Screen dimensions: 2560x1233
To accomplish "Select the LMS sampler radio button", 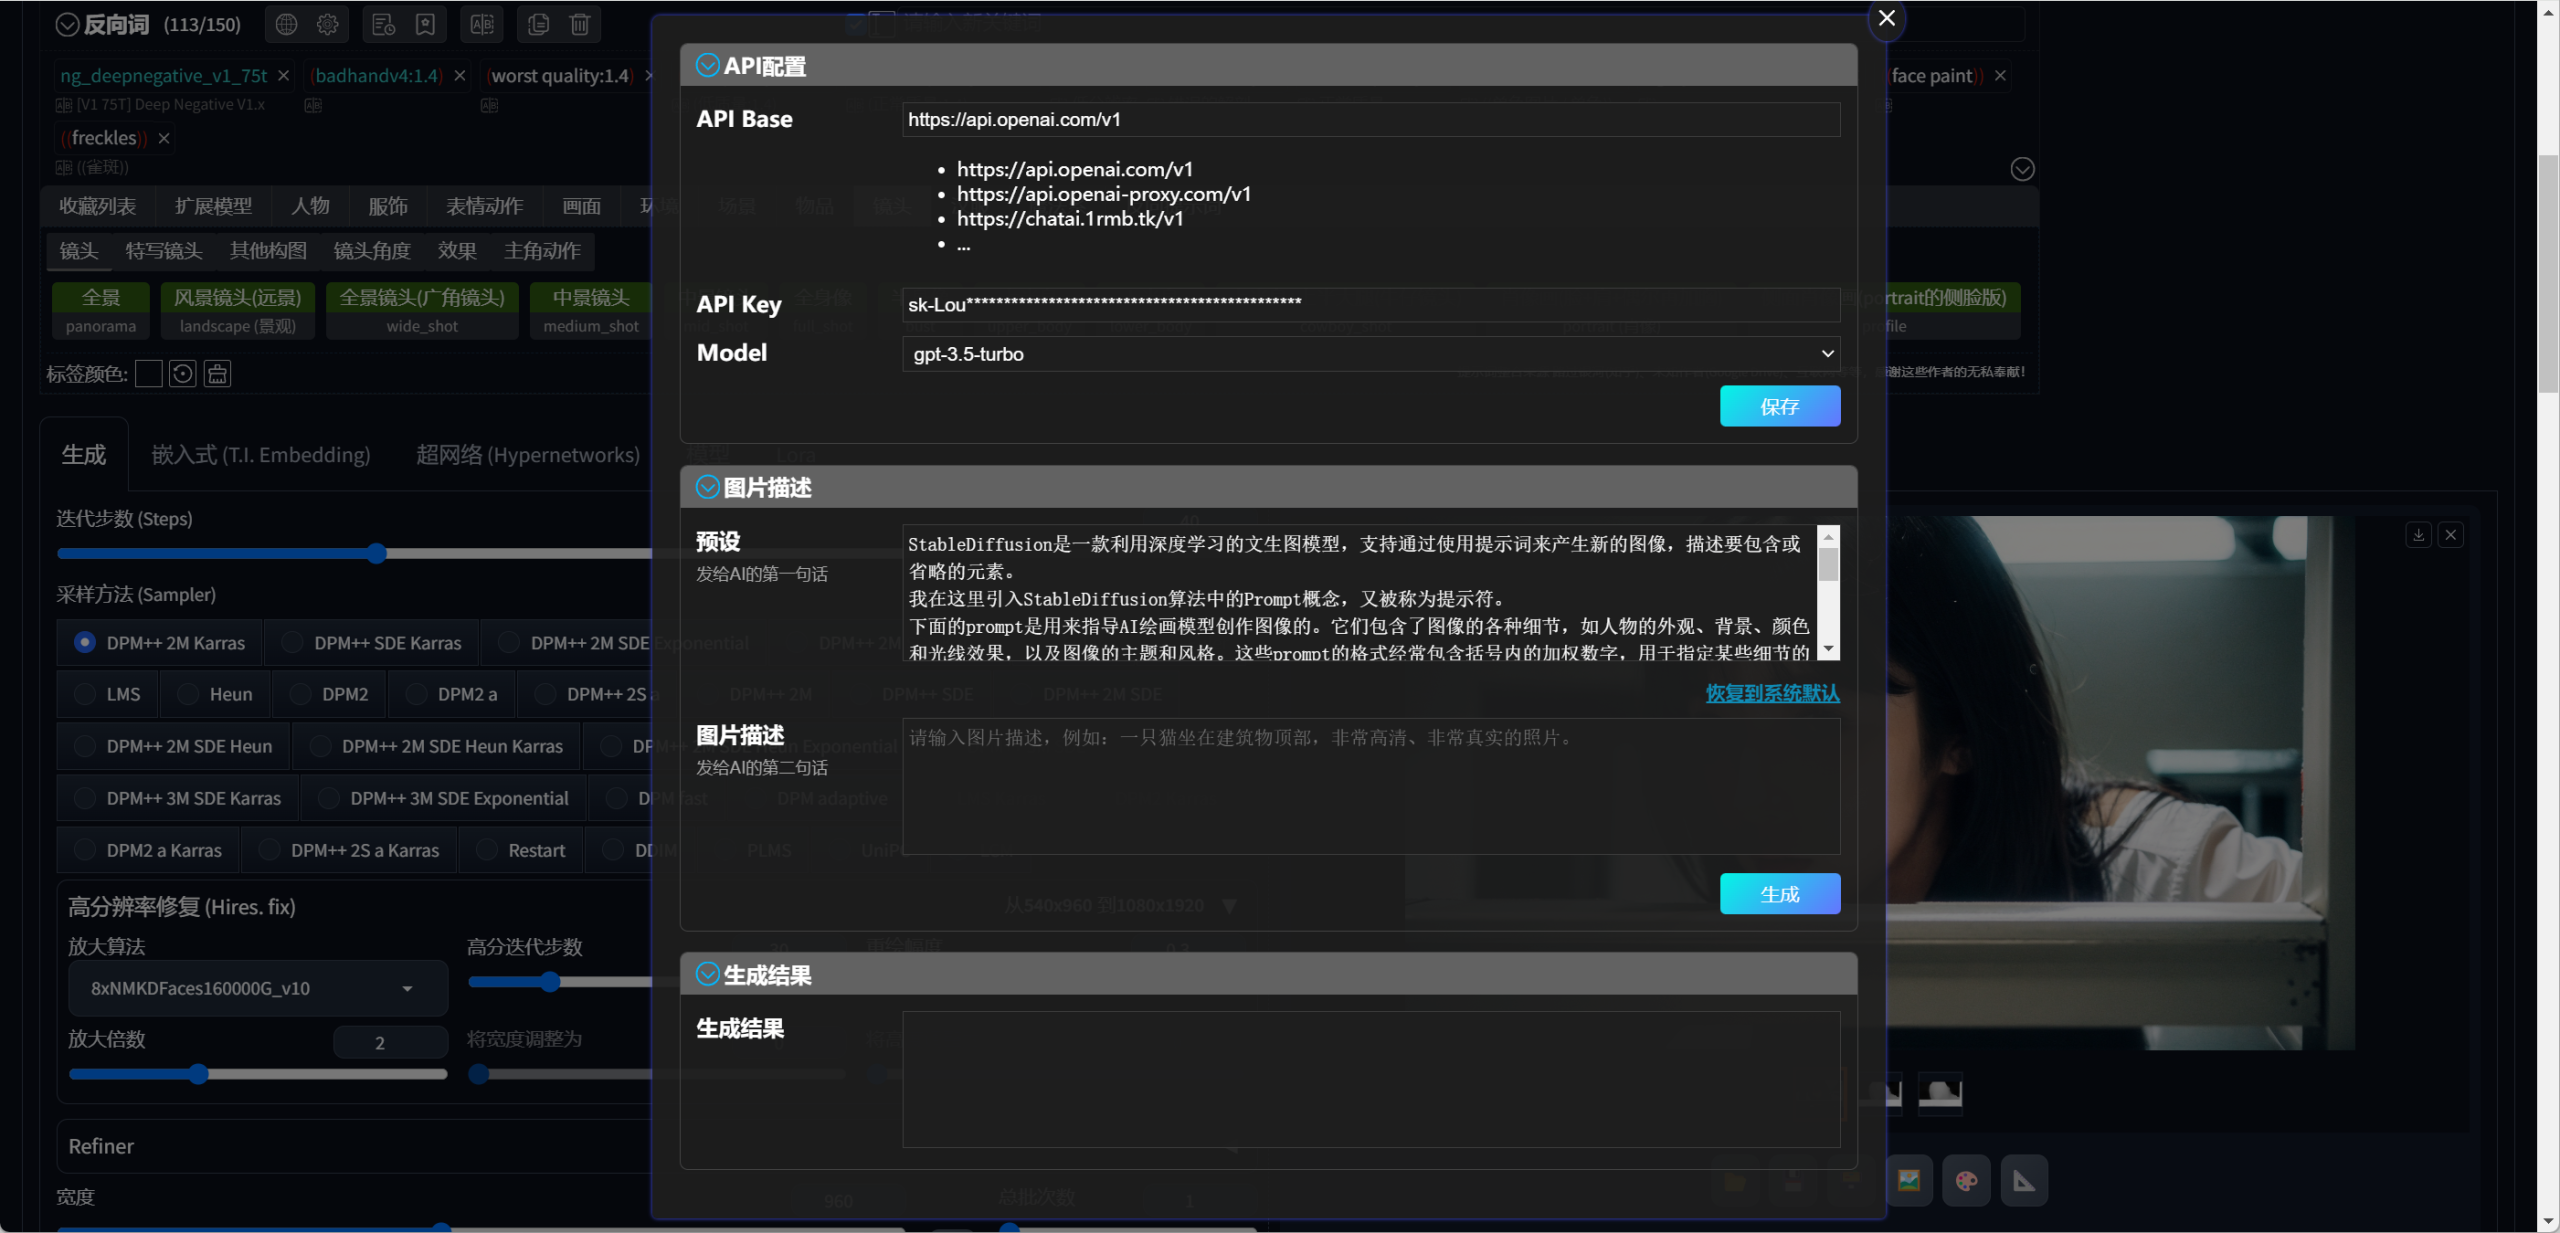I will tap(85, 694).
